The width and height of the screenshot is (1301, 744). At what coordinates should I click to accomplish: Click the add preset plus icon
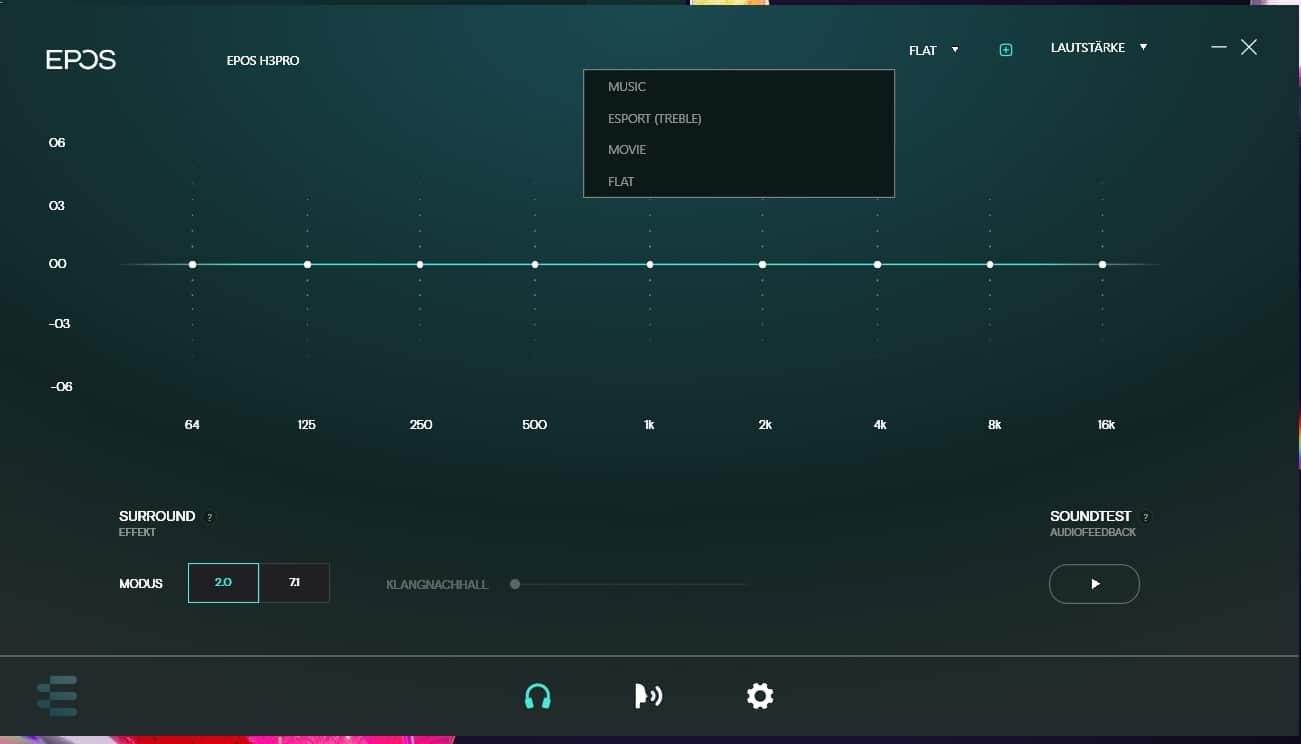click(1006, 50)
